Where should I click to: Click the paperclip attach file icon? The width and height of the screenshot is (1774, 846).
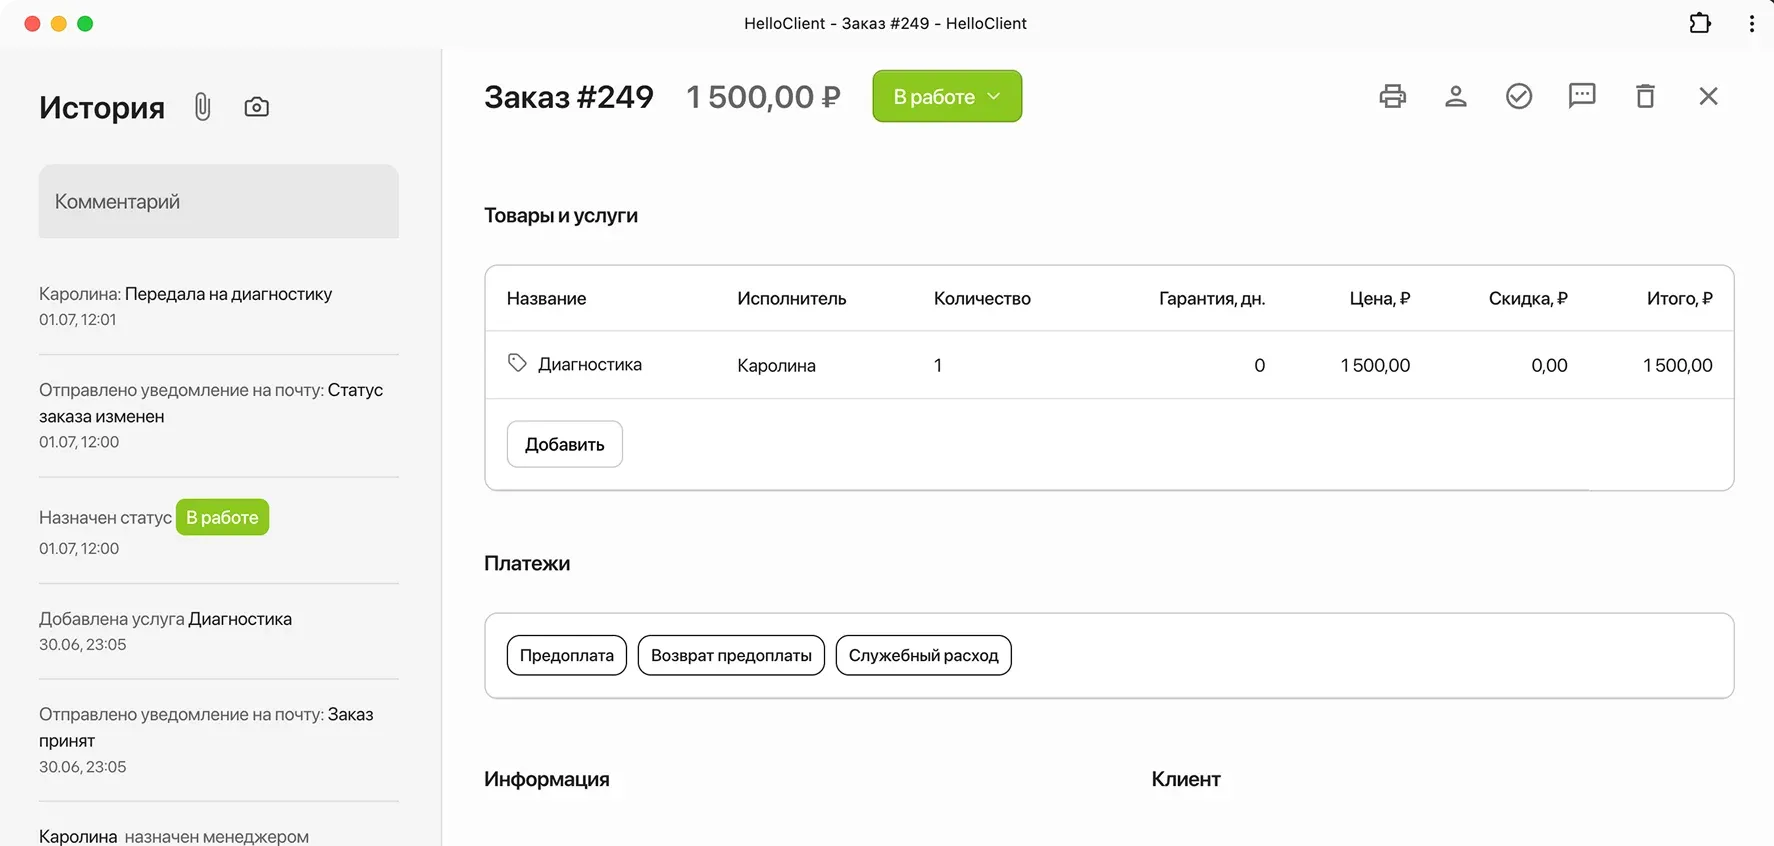(x=202, y=107)
